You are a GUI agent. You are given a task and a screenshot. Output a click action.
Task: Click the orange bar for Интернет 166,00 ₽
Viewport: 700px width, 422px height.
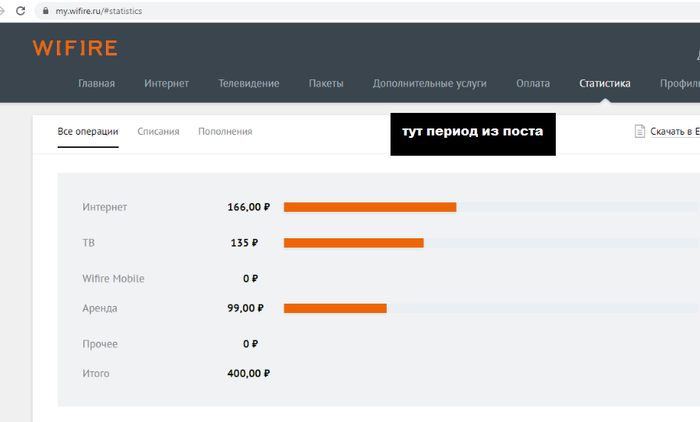pyautogui.click(x=370, y=207)
